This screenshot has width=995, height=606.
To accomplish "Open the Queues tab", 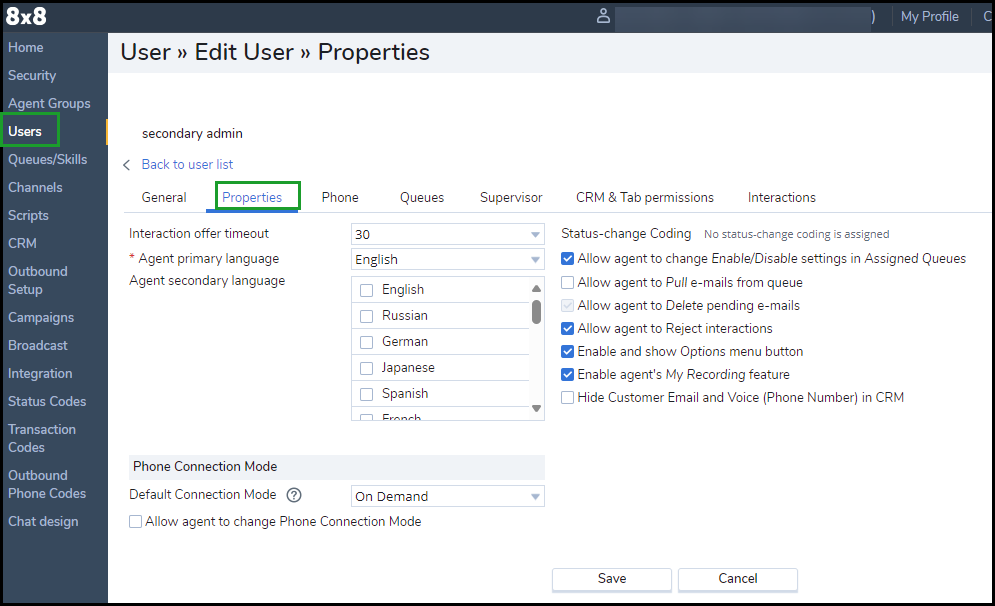I will pos(421,197).
